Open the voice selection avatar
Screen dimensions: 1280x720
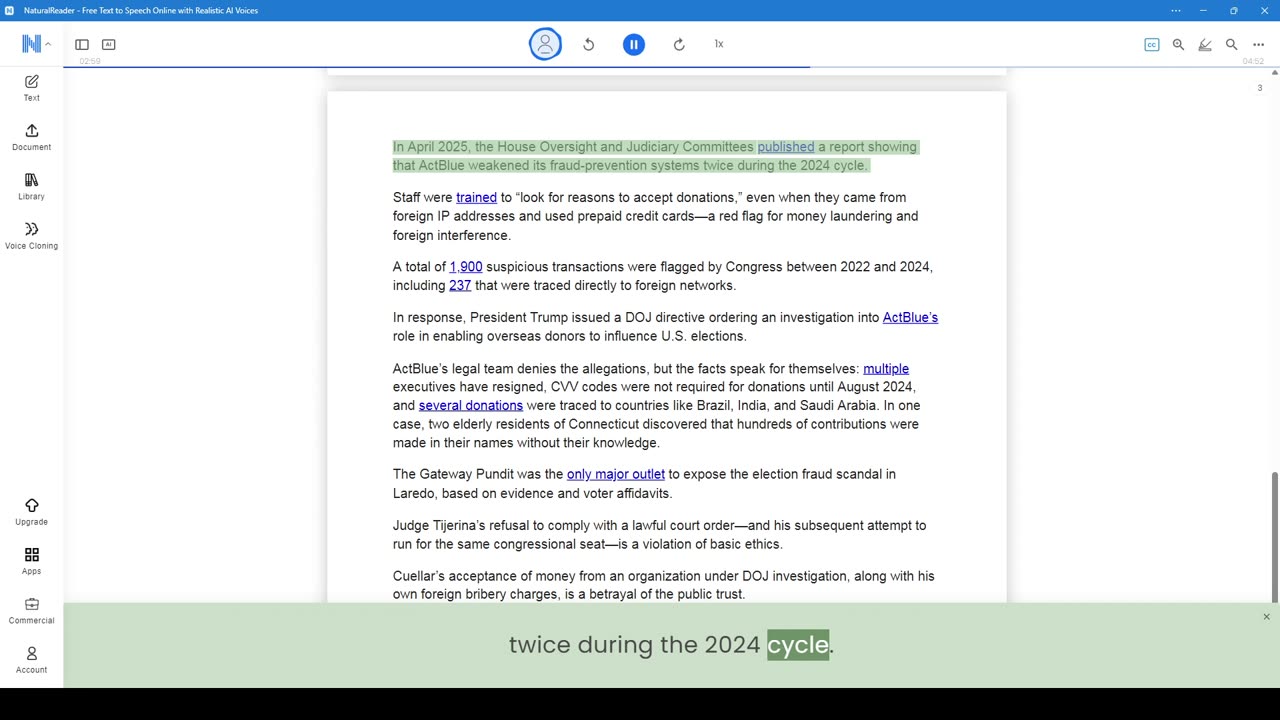545,44
